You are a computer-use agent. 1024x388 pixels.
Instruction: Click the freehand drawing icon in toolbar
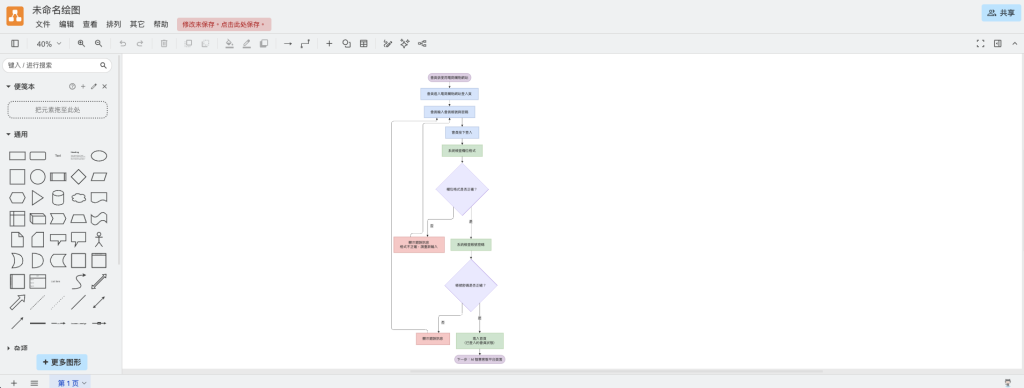click(x=388, y=44)
